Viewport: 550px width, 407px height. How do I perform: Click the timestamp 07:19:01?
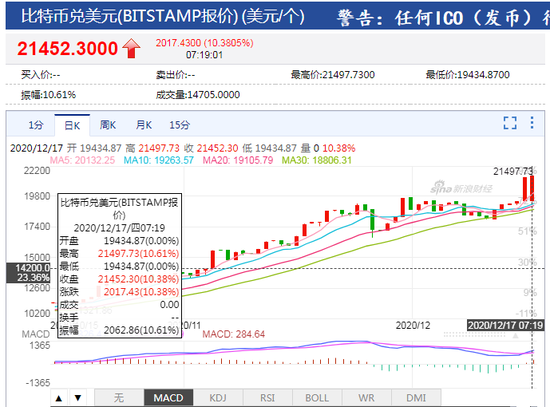[204, 55]
